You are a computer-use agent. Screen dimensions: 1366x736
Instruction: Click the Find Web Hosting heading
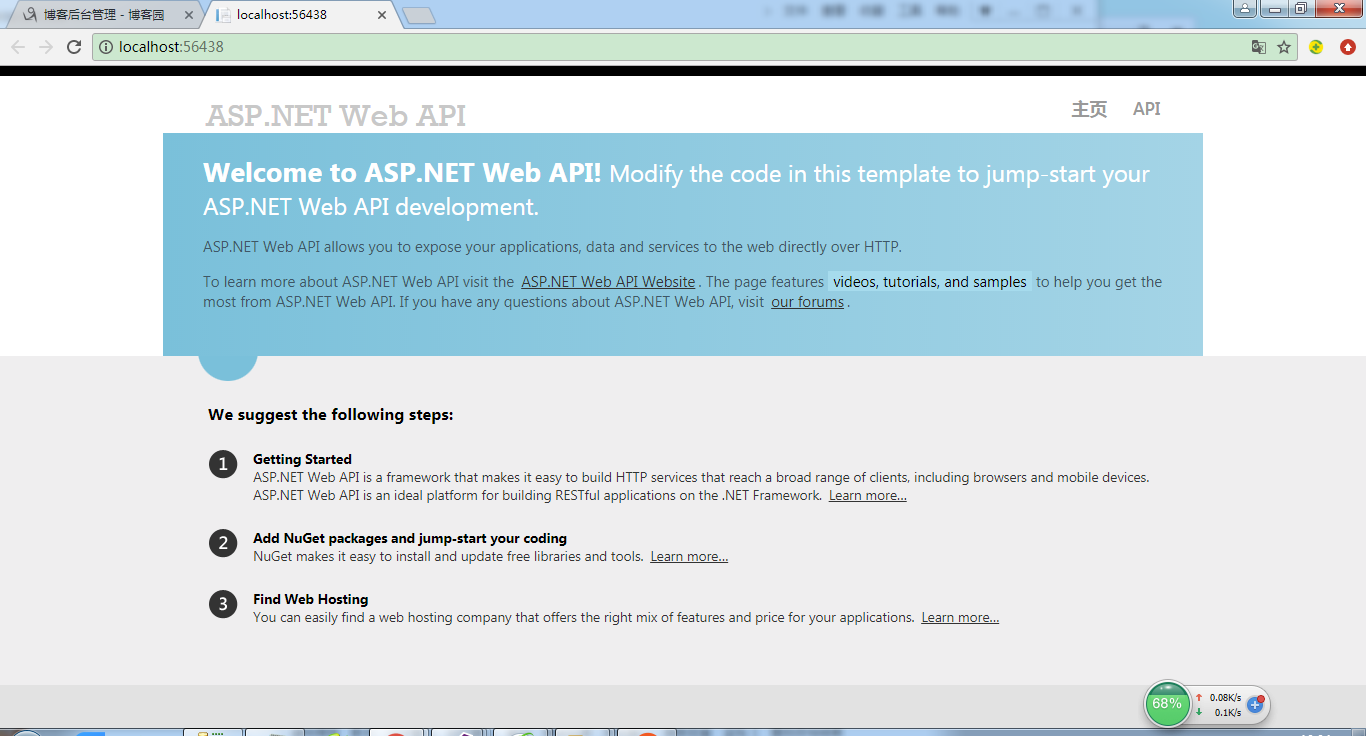(310, 599)
